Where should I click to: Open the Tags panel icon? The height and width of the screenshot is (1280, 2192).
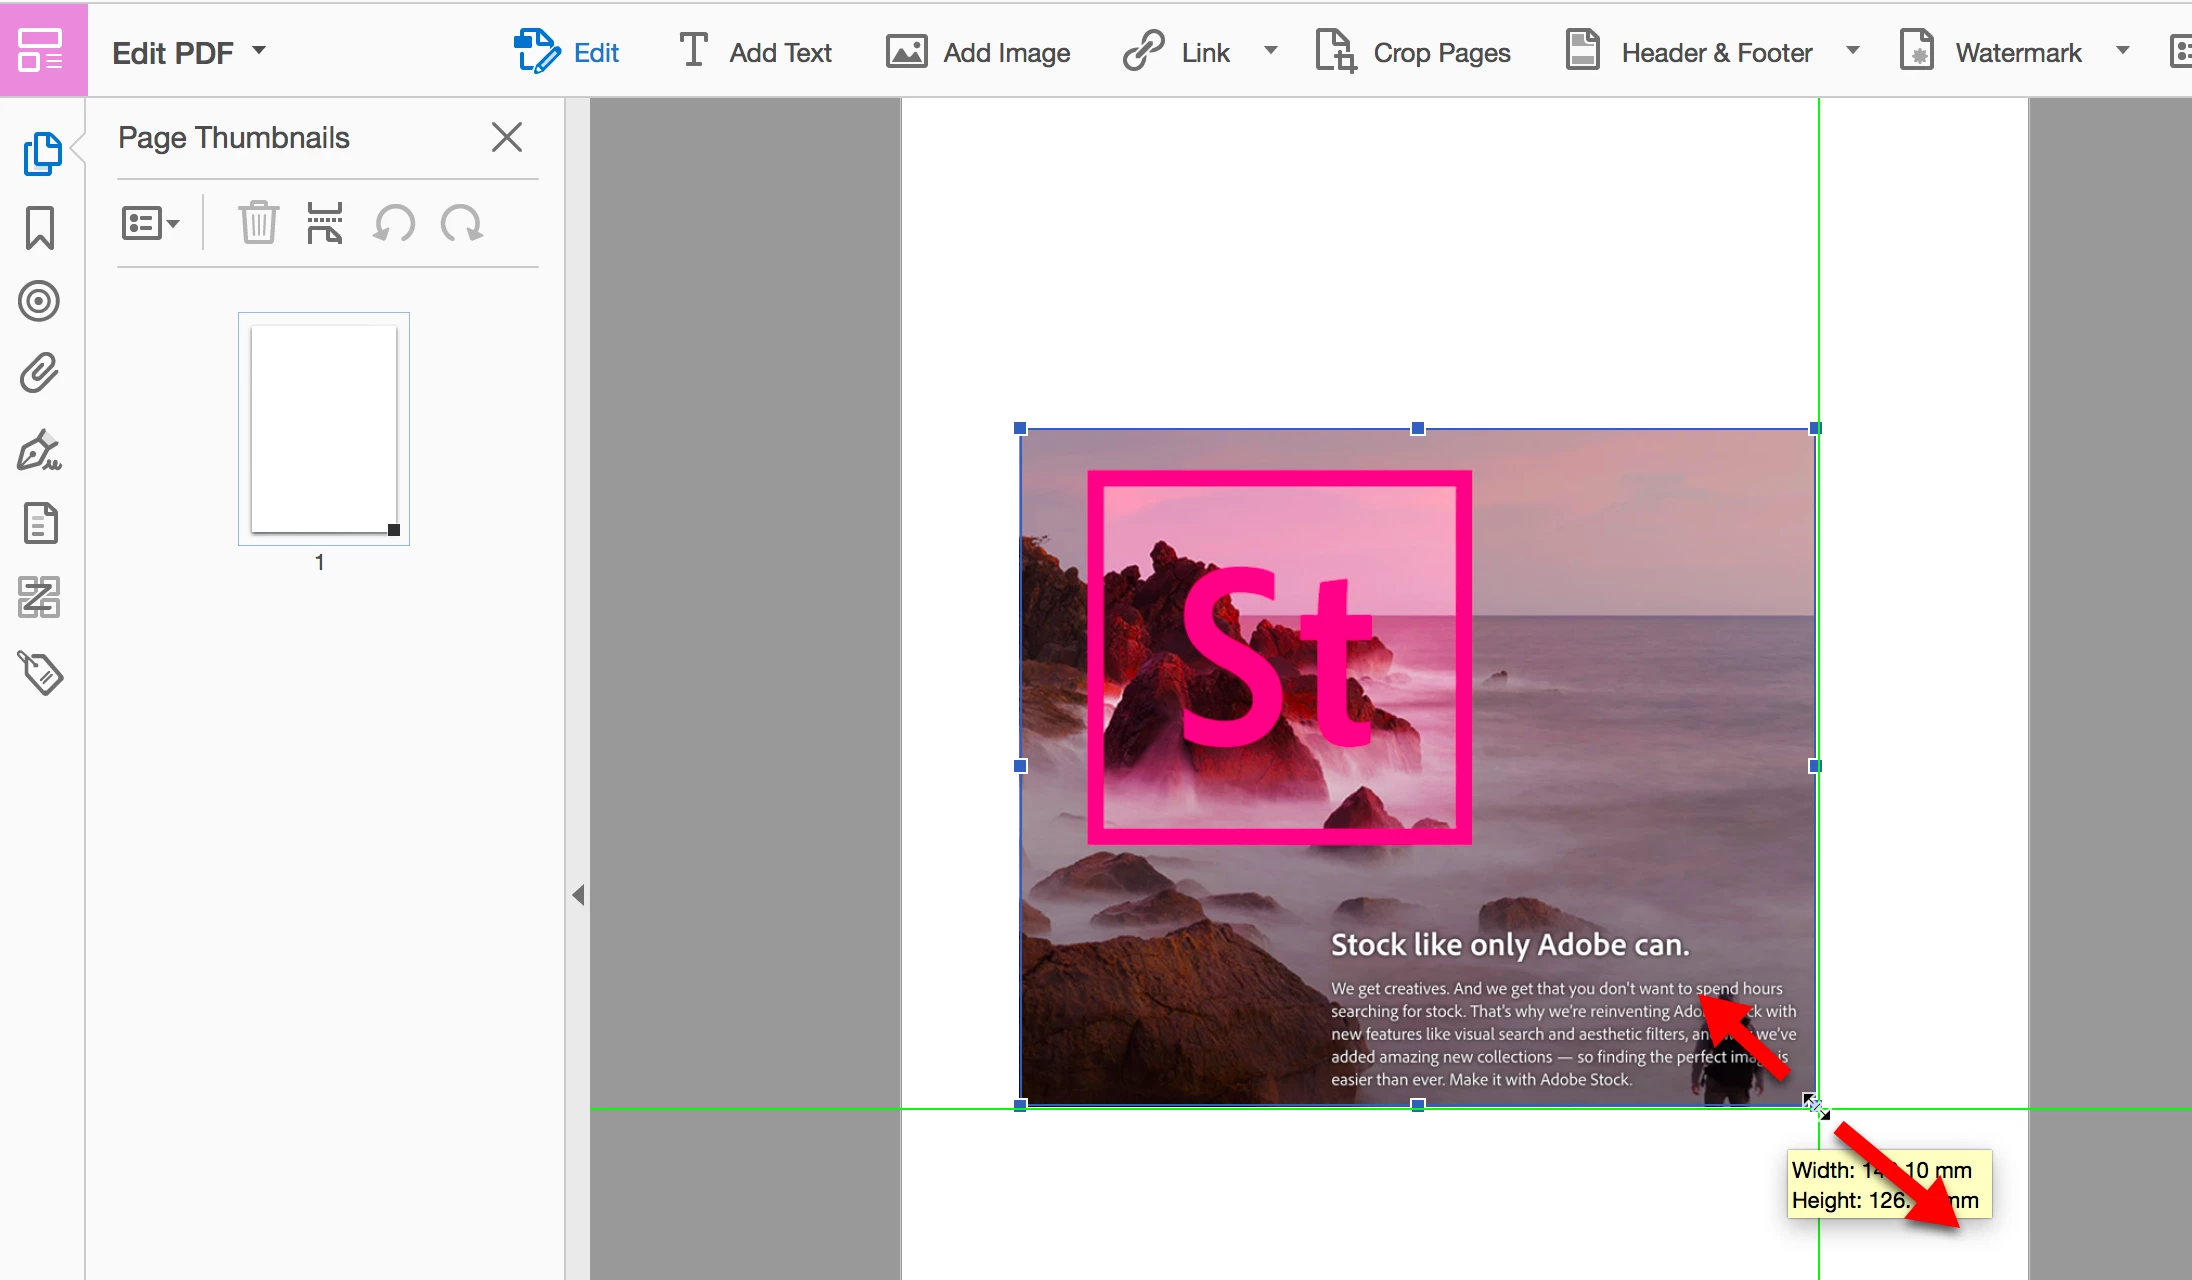point(40,673)
